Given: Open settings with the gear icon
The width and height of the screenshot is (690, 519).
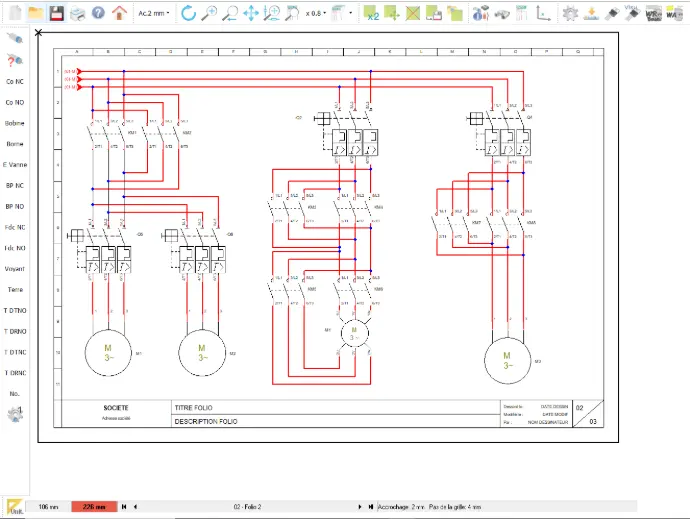Looking at the screenshot, I should click(x=570, y=14).
